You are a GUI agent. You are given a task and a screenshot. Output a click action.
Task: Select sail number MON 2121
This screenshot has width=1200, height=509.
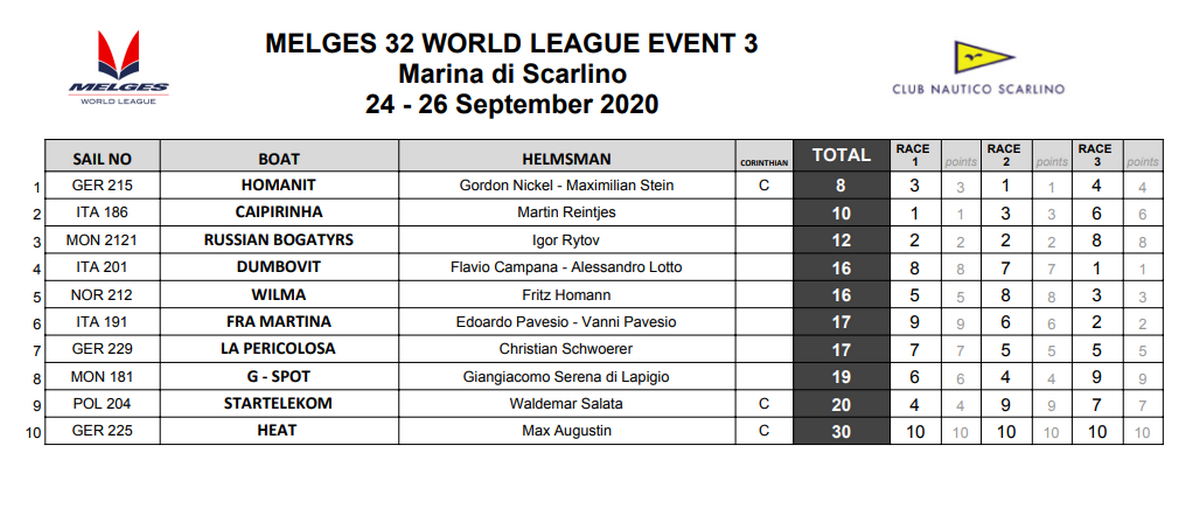pyautogui.click(x=102, y=240)
